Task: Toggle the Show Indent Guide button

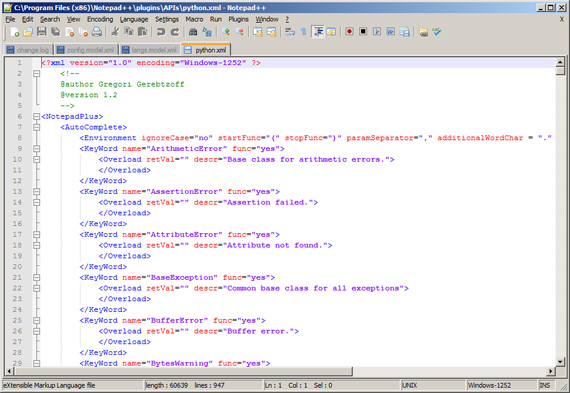Action: 318,32
